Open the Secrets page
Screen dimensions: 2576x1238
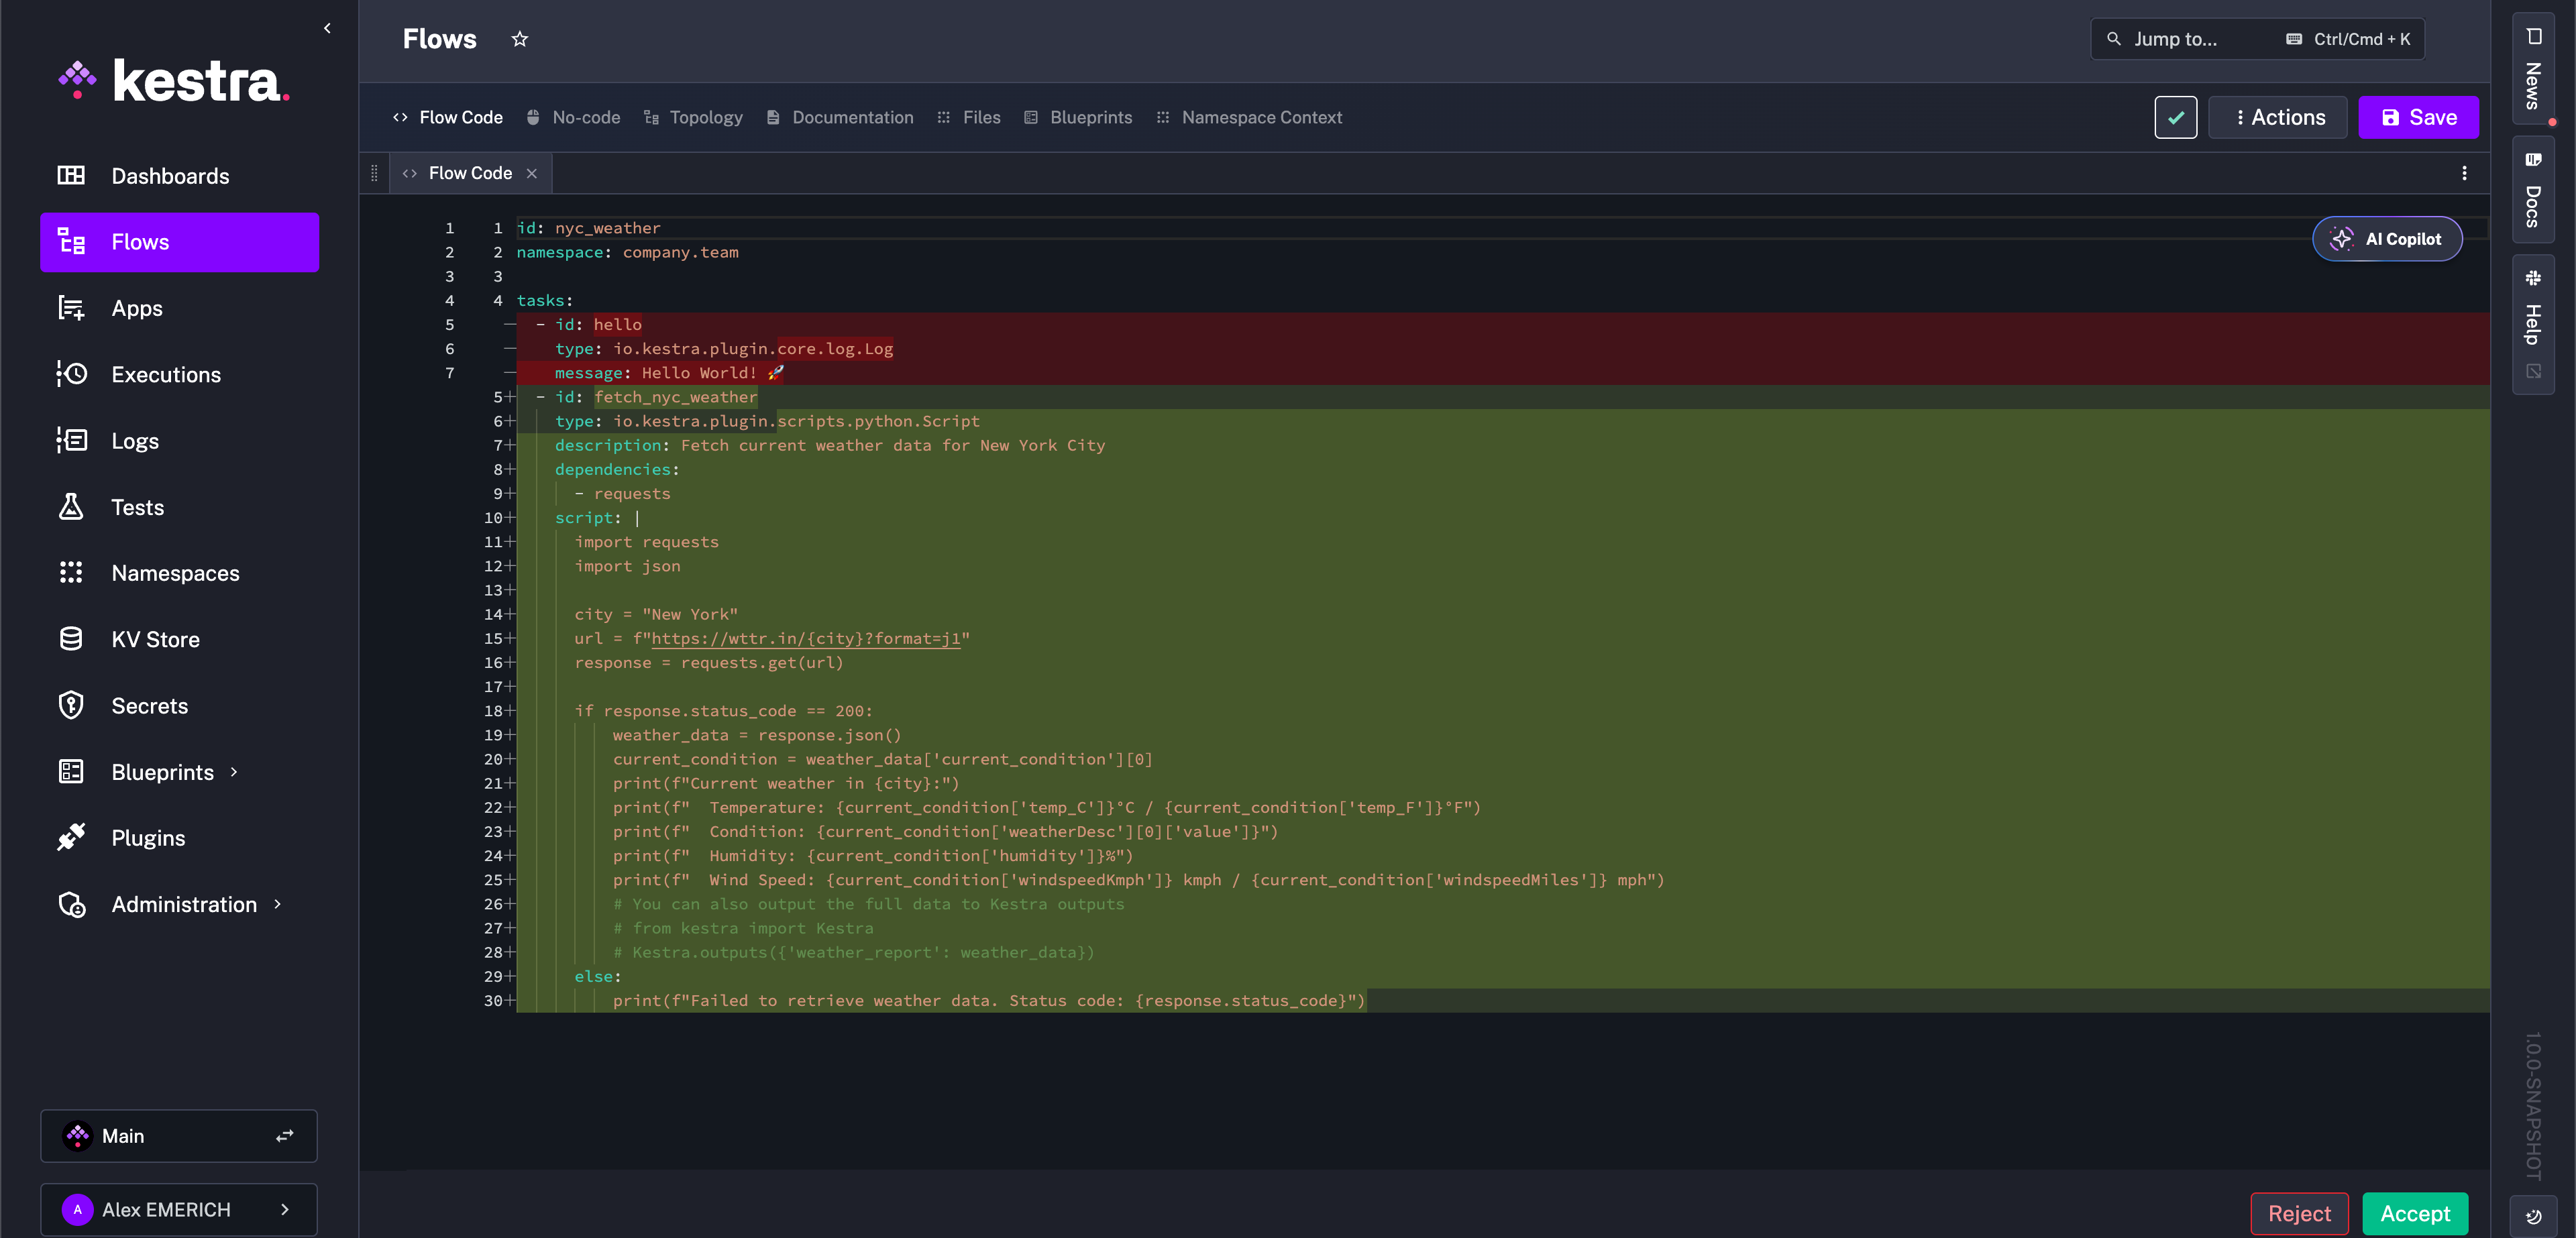[x=149, y=706]
